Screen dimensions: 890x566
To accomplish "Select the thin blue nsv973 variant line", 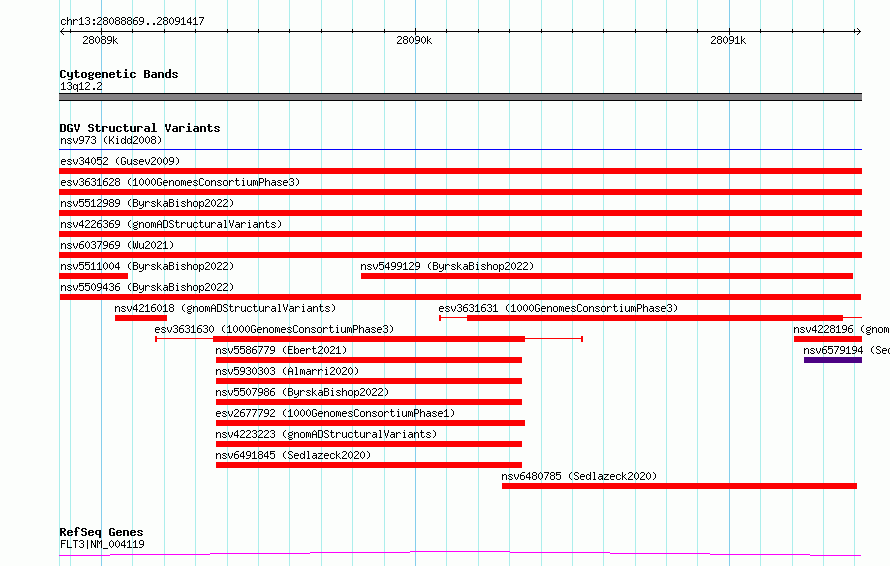I will tap(460, 149).
